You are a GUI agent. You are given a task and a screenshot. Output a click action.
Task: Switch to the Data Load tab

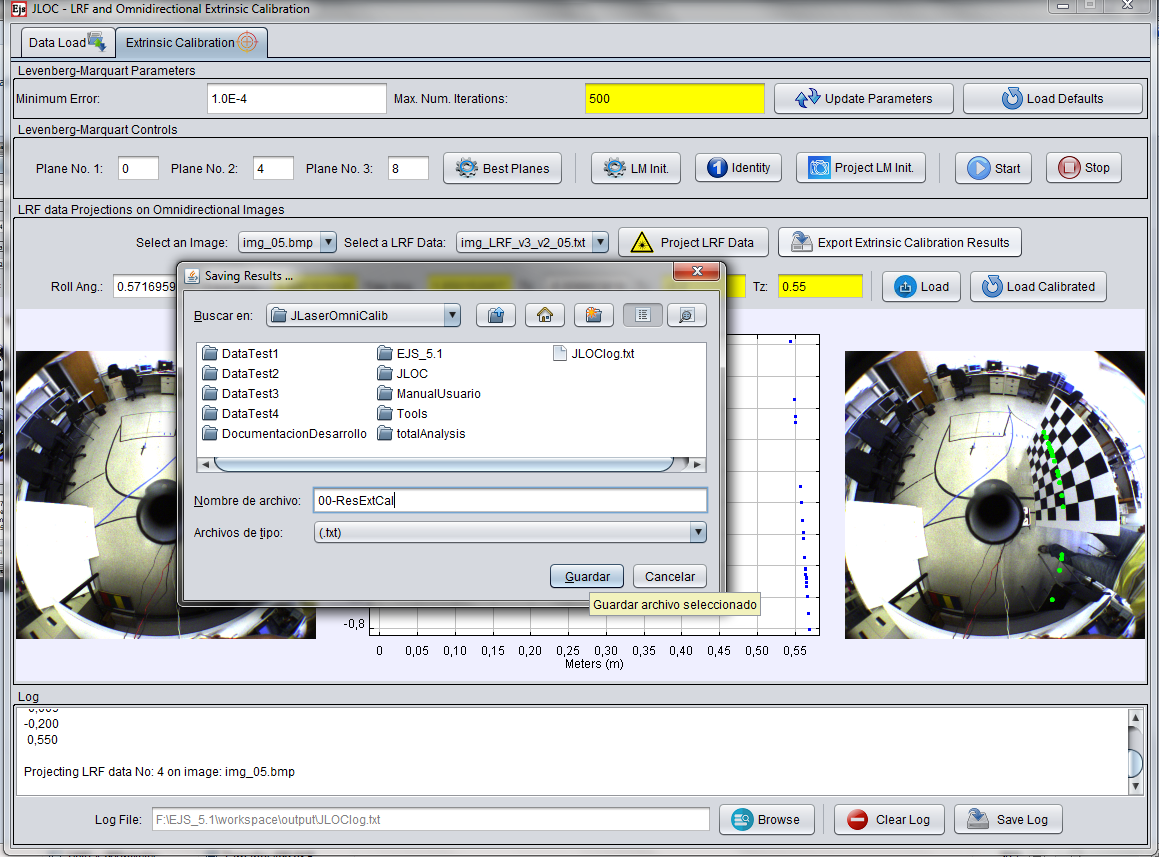pos(66,42)
